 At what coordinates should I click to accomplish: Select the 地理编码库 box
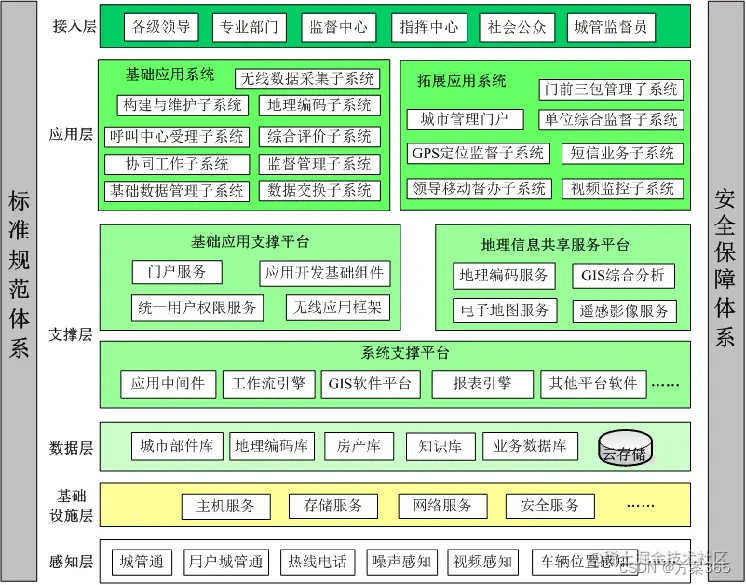tap(272, 446)
